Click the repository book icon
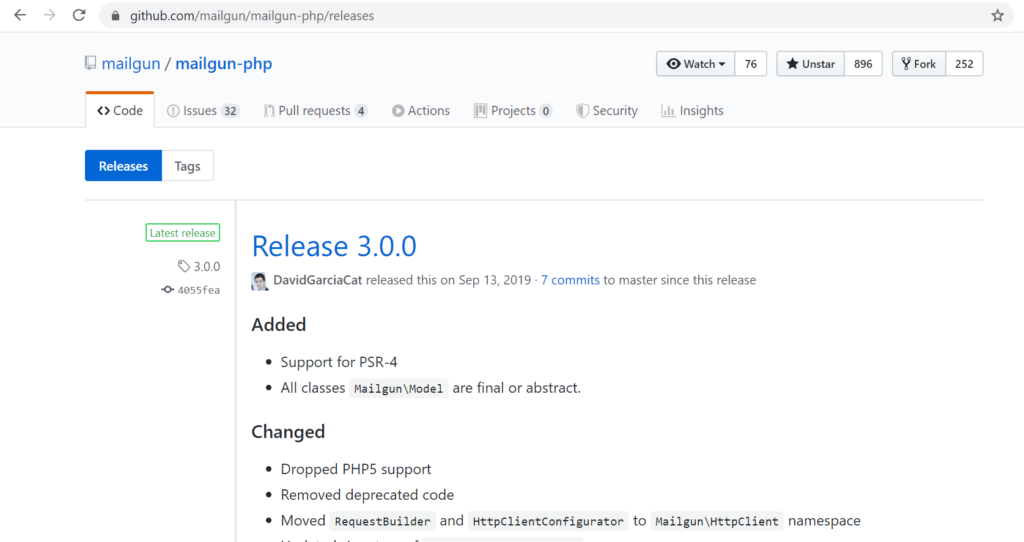The image size is (1024, 542). coord(91,64)
